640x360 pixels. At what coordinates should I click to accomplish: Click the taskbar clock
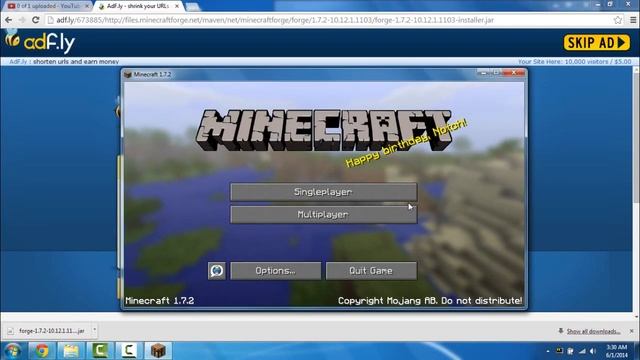[x=616, y=351]
